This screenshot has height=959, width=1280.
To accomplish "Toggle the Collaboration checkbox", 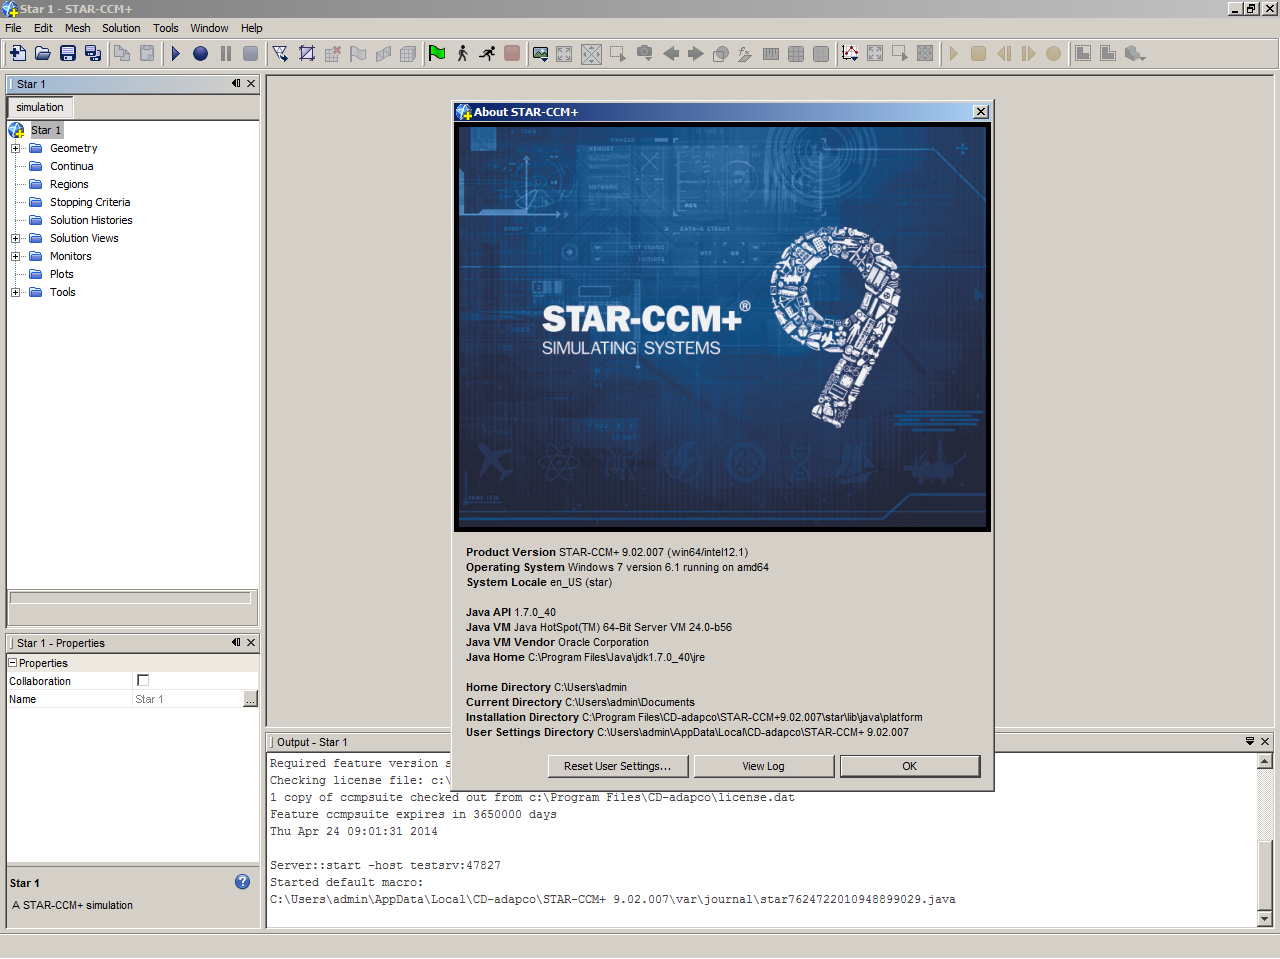I will [143, 681].
